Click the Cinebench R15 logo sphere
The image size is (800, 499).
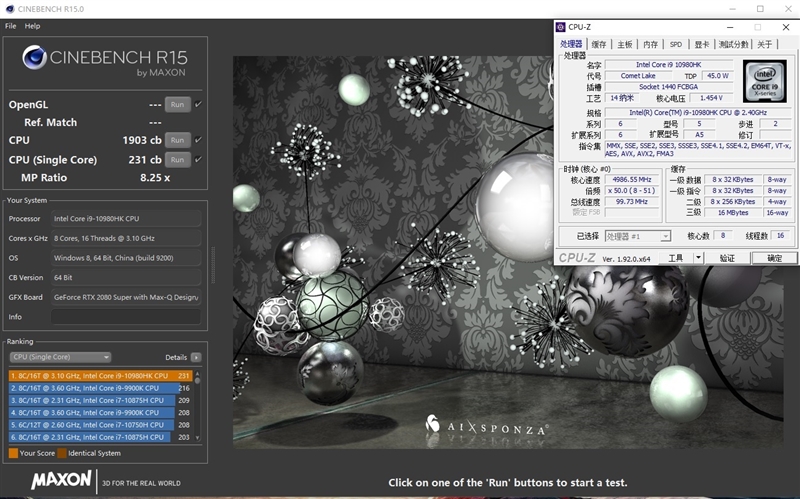click(x=34, y=57)
